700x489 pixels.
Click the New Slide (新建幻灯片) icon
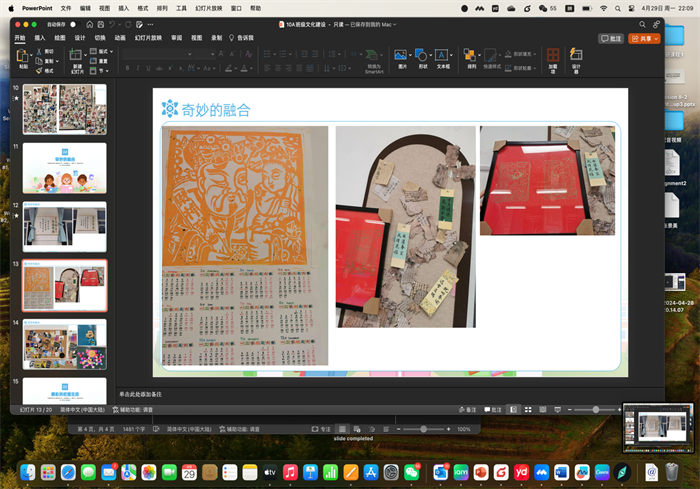75,55
